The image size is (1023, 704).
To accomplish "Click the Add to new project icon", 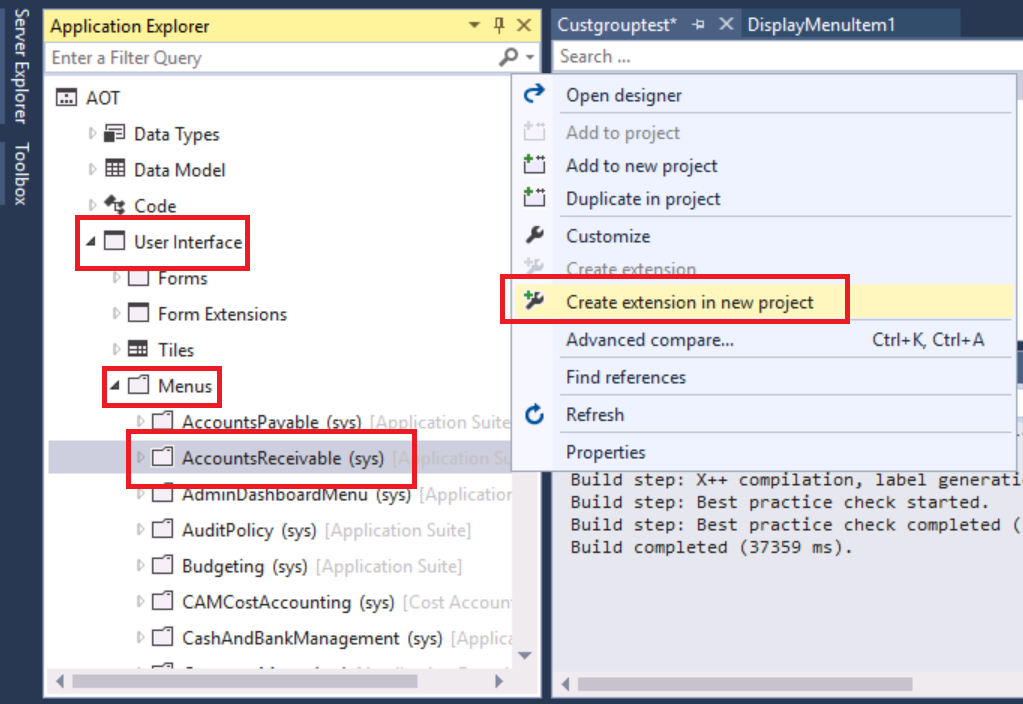I will coord(535,165).
